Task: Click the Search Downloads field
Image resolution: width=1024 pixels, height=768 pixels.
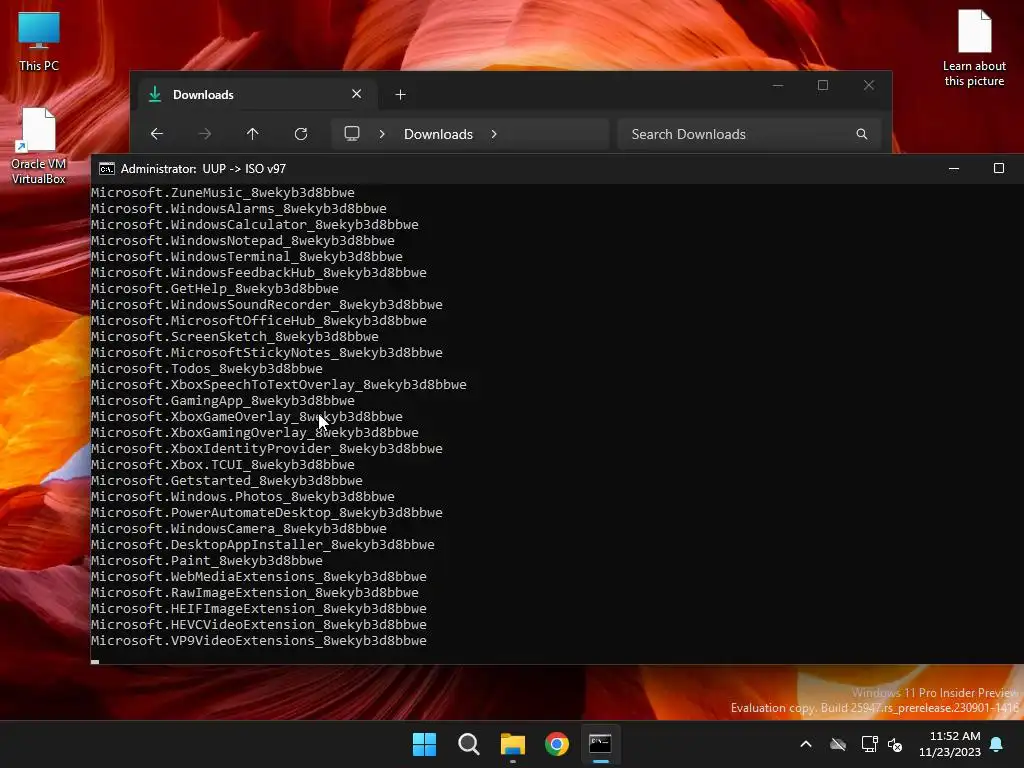Action: tap(749, 134)
